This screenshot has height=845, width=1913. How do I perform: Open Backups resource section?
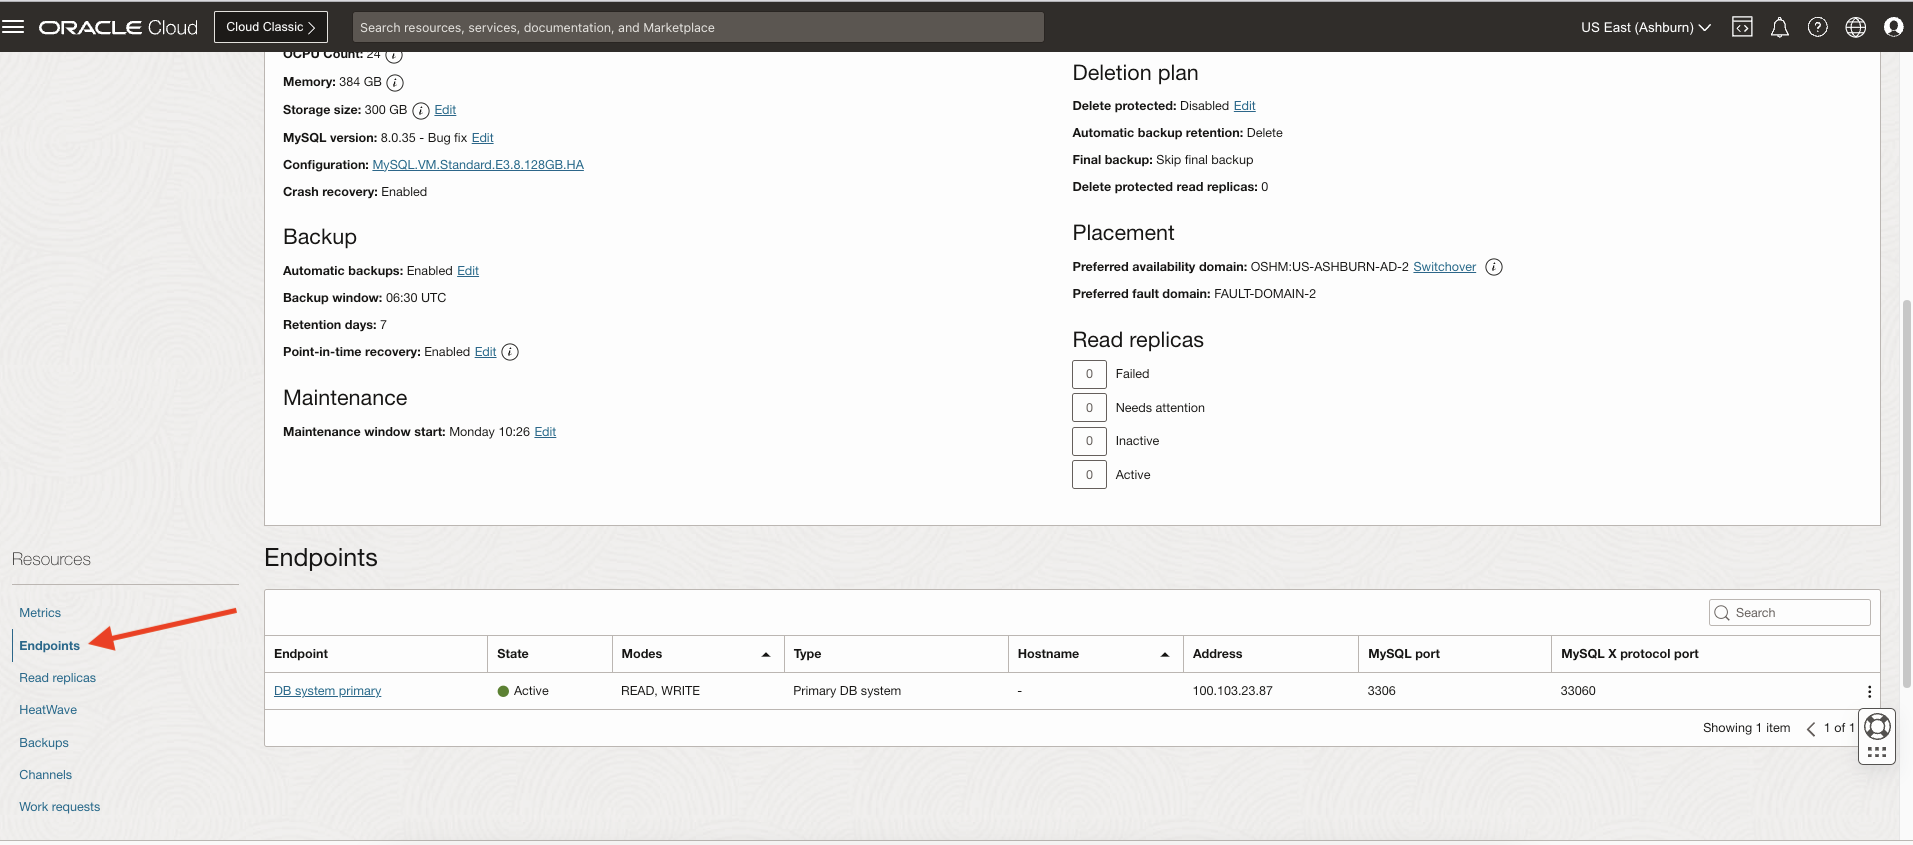44,743
